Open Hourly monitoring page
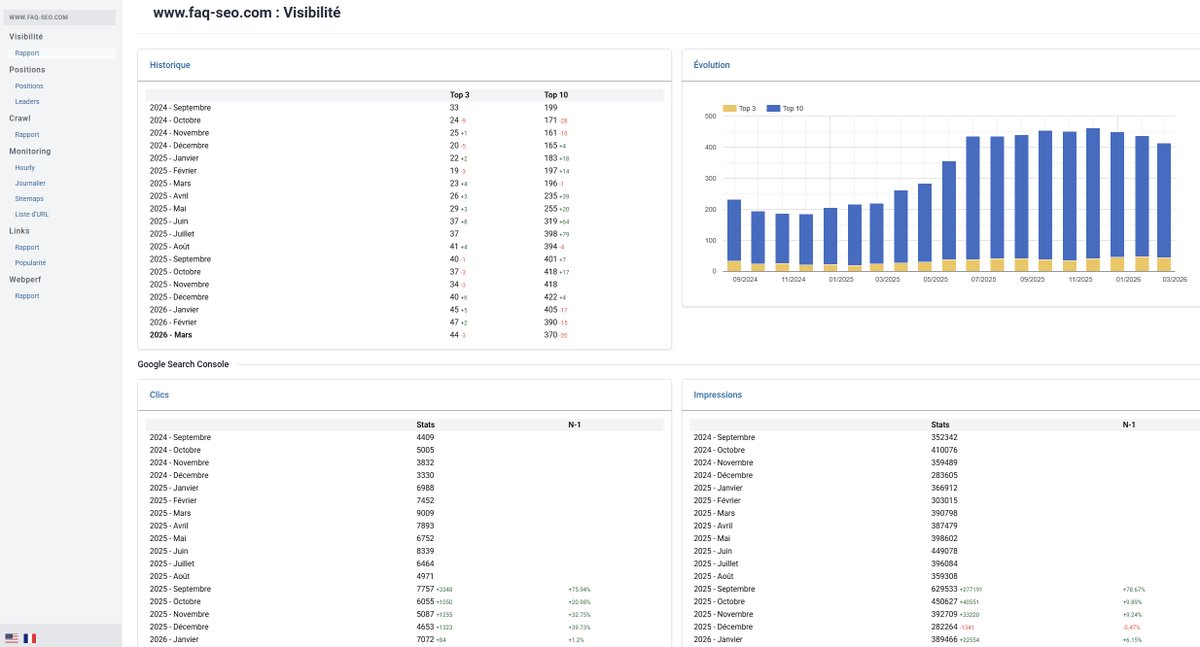This screenshot has height=647, width=1200. (25, 167)
